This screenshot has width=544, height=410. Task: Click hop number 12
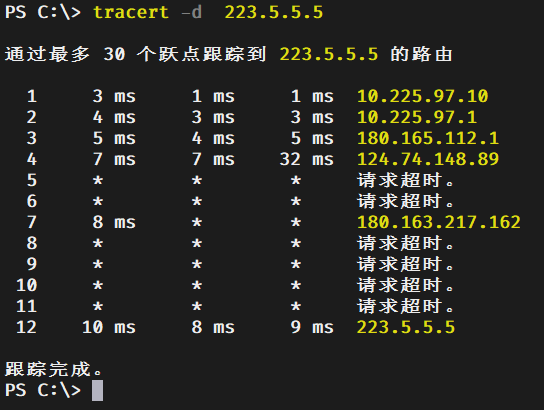pyautogui.click(x=26, y=327)
